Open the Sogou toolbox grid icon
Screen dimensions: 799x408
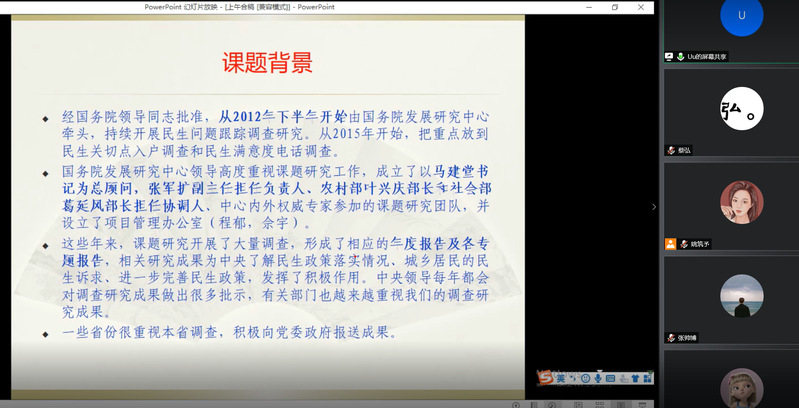(x=646, y=378)
